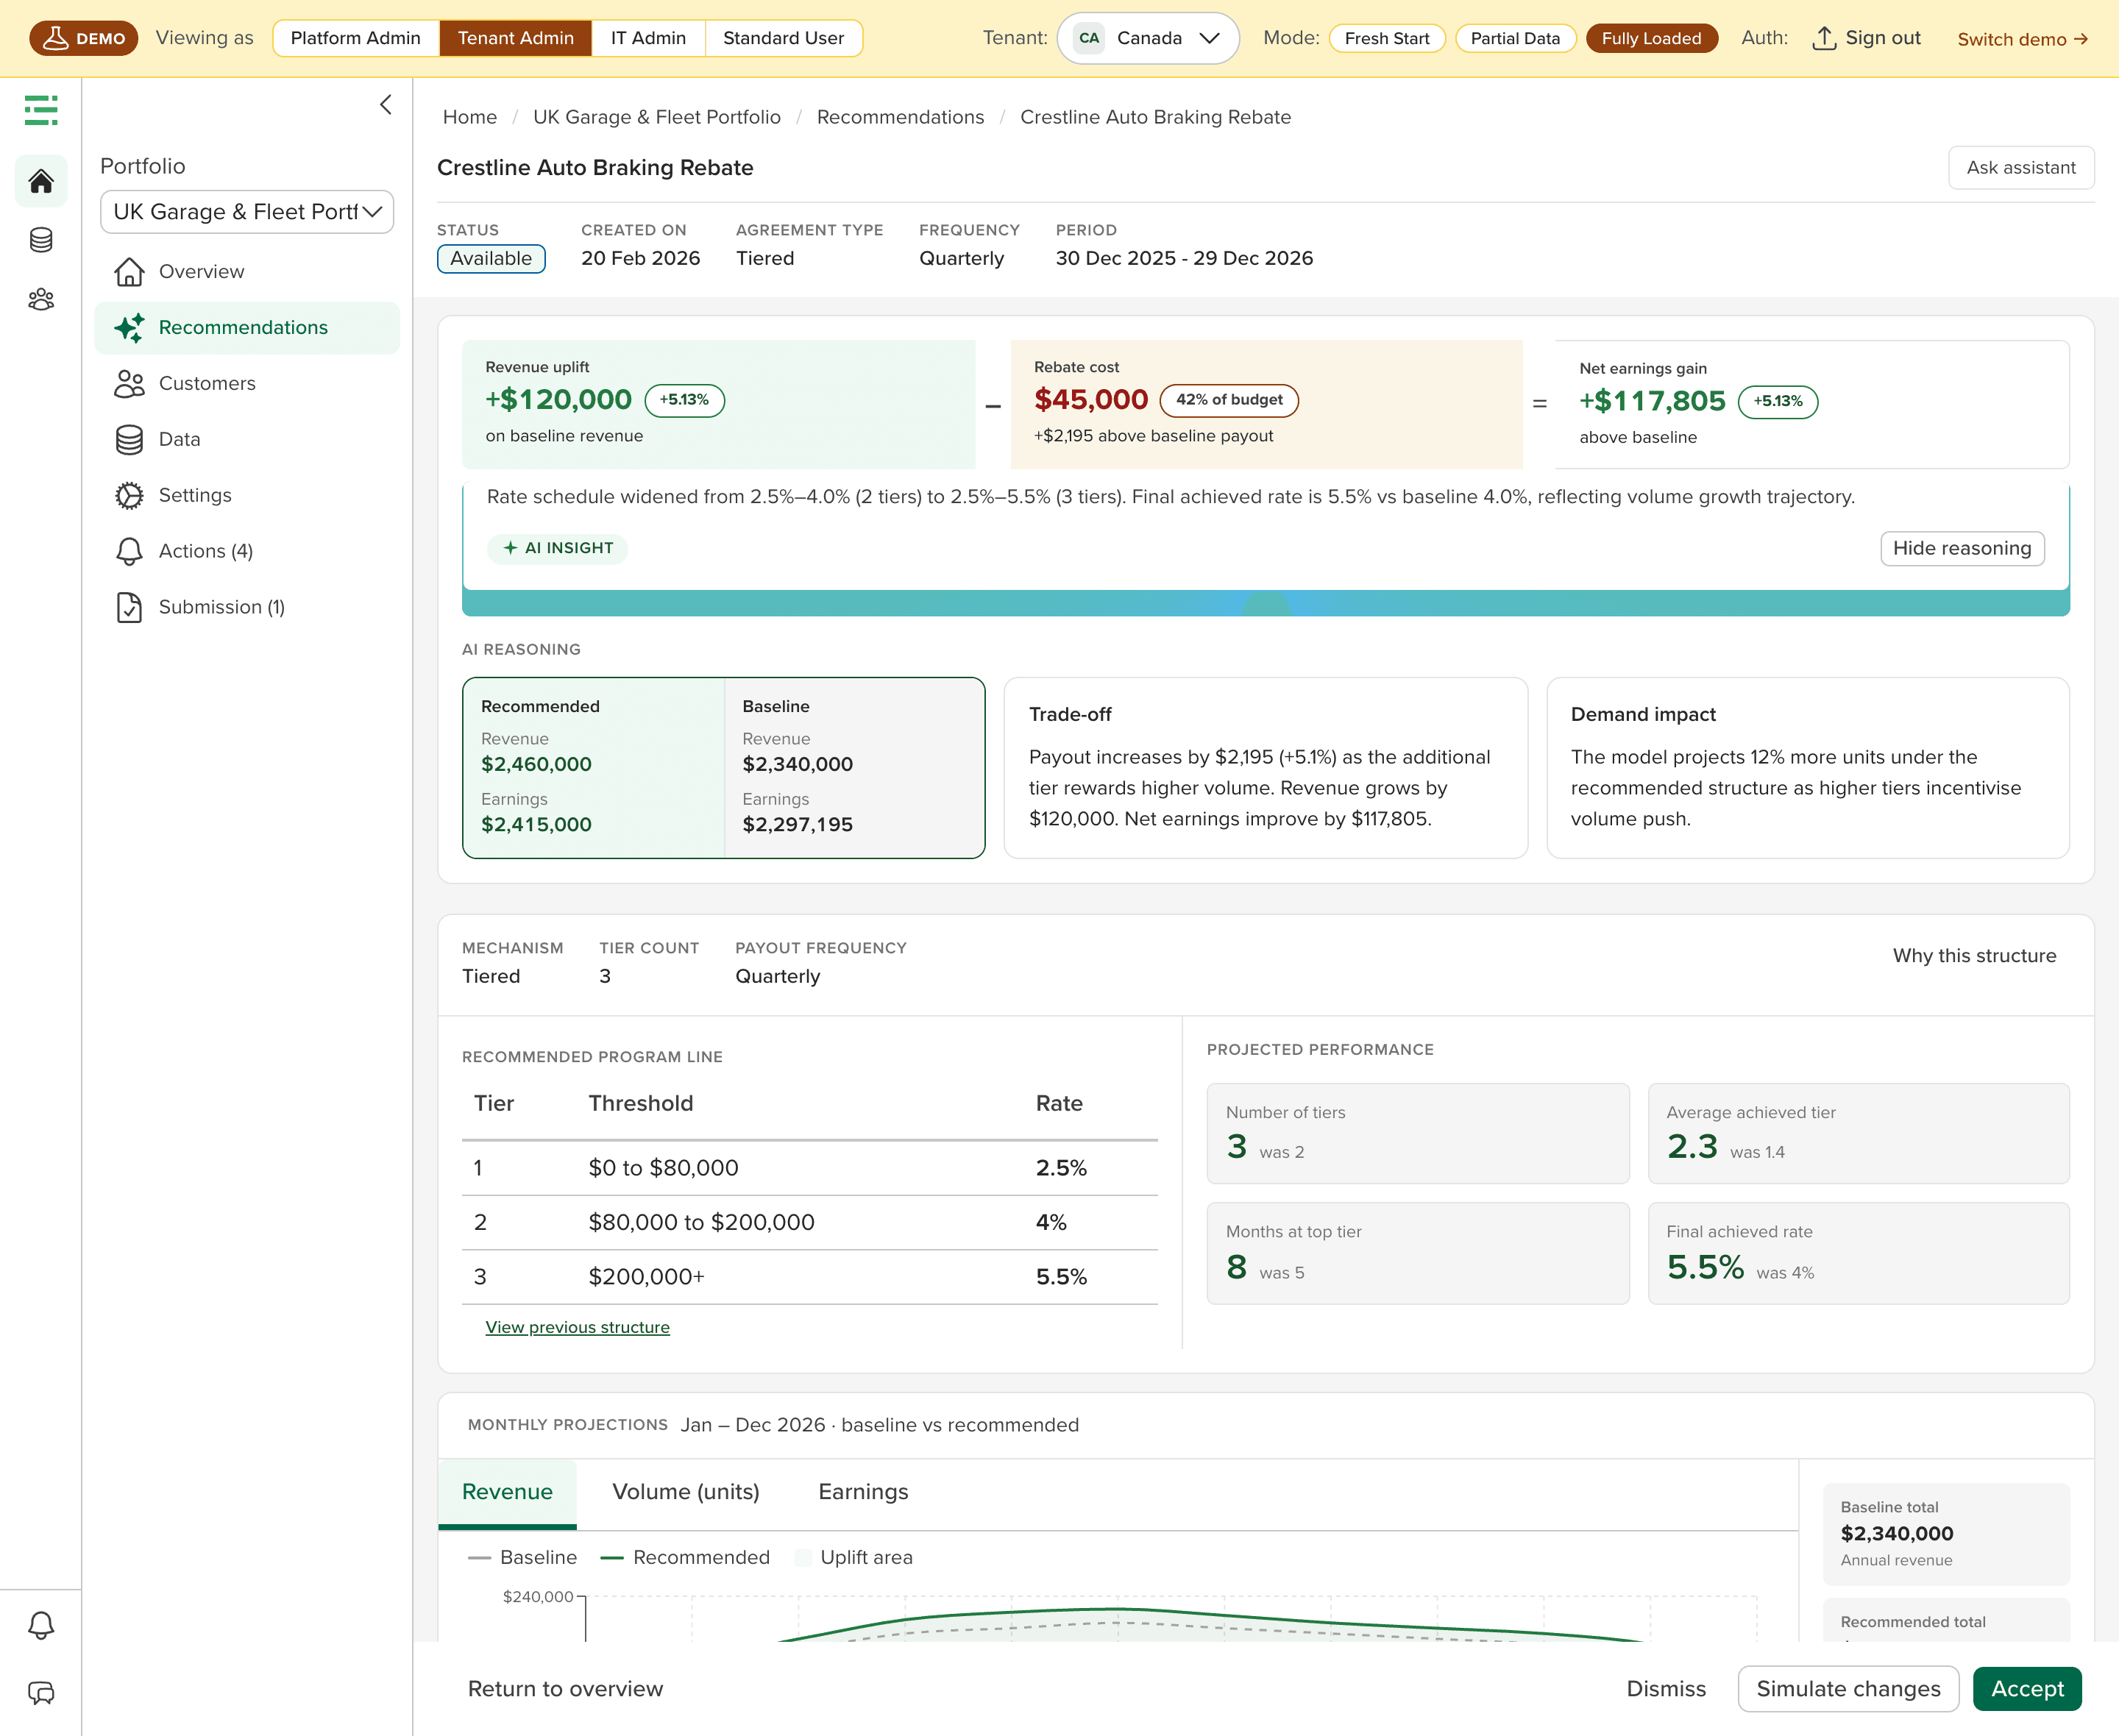The width and height of the screenshot is (2119, 1736).
Task: Open the chat icon at bottom left
Action: (x=41, y=1693)
